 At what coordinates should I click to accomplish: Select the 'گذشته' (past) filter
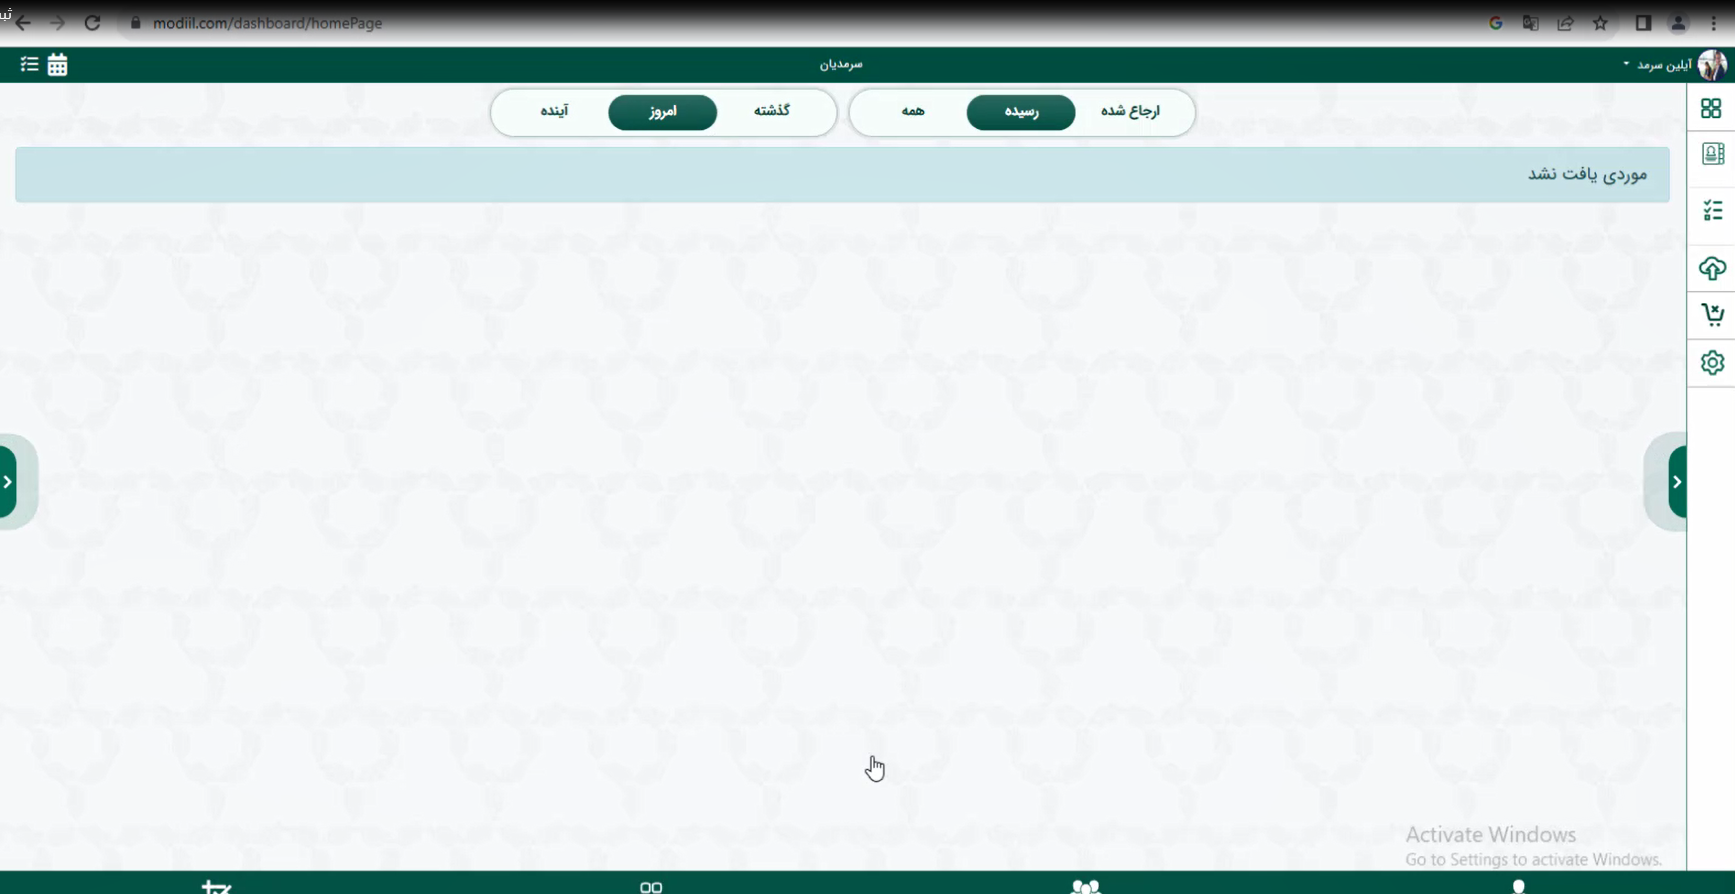coord(771,112)
